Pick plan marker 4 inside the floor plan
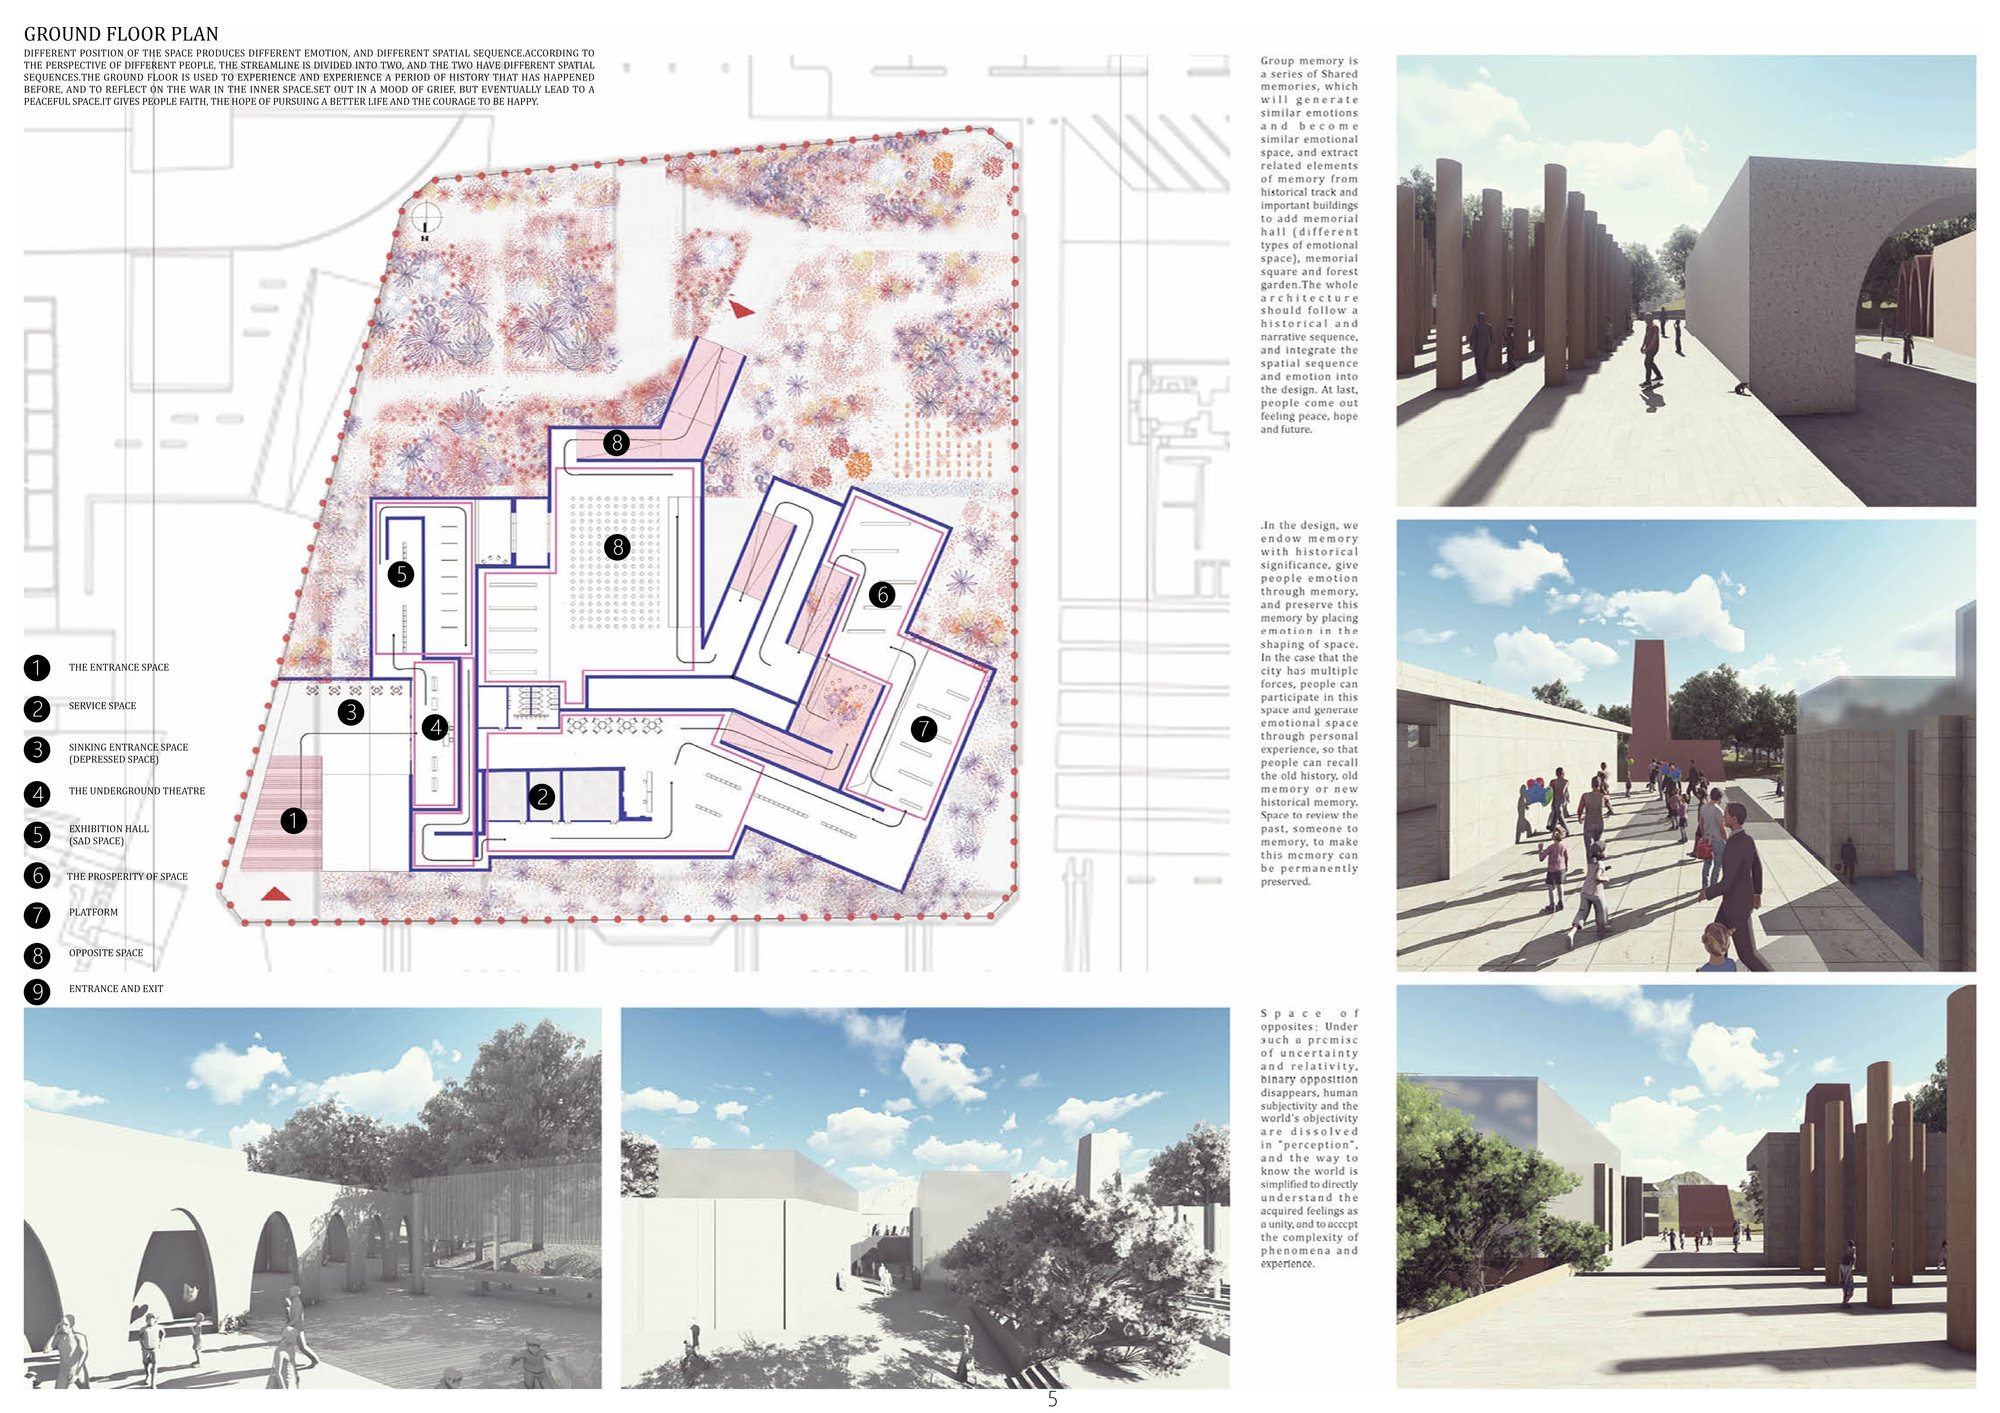2000x1413 pixels. (x=435, y=727)
